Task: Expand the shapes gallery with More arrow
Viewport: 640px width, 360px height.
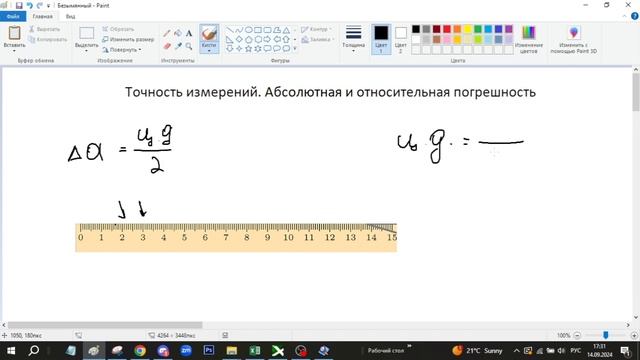Action: coord(295,49)
